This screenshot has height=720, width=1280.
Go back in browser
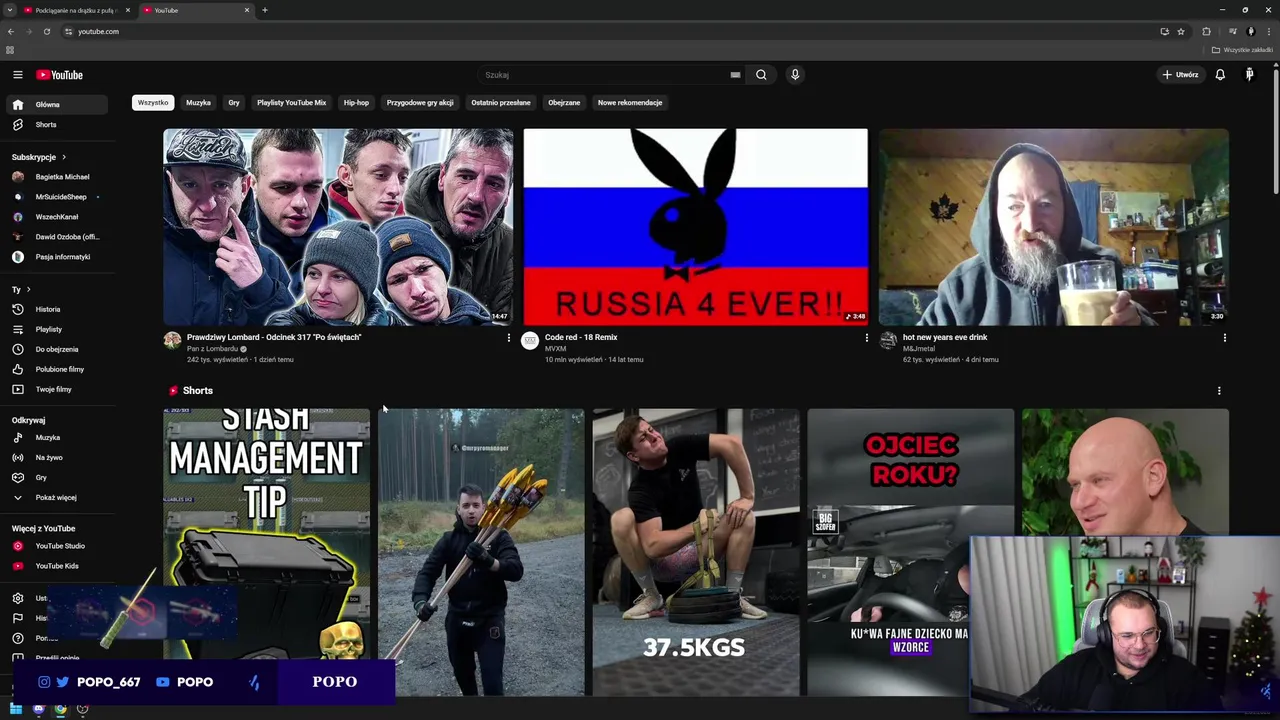click(11, 31)
